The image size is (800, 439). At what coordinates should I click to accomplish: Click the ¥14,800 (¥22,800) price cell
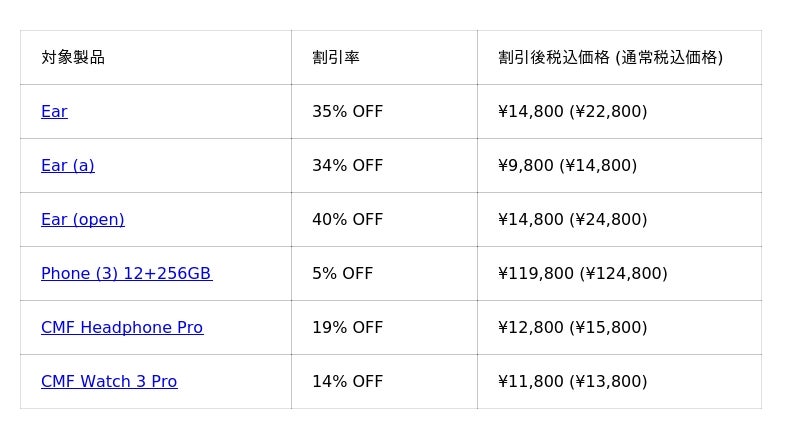572,112
